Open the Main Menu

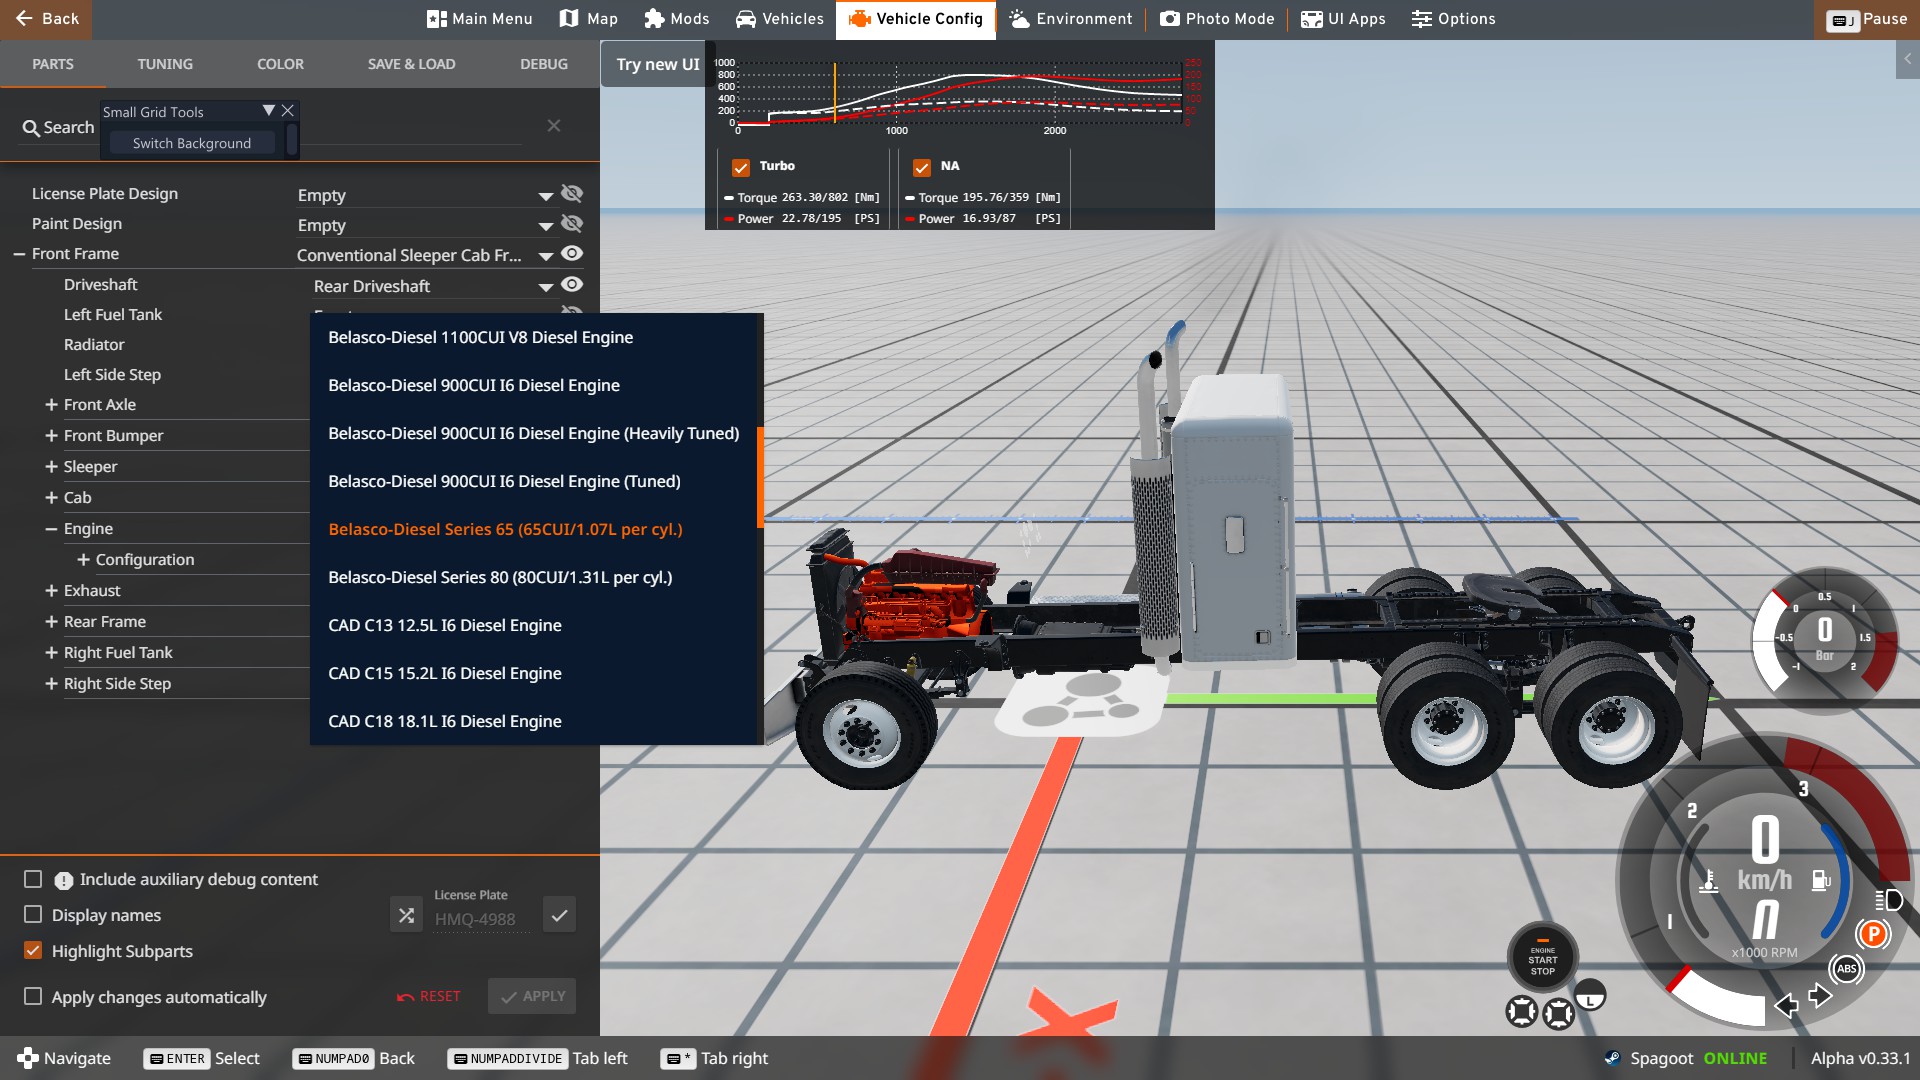[479, 19]
